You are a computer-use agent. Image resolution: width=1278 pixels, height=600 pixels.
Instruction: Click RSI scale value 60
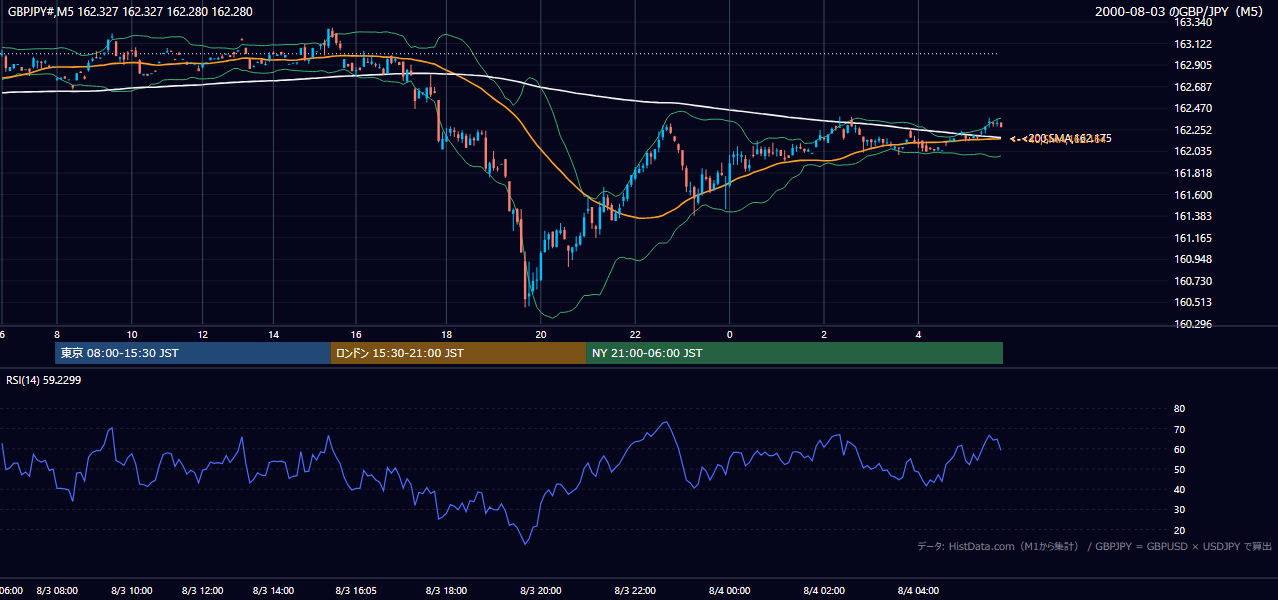[x=1179, y=449]
